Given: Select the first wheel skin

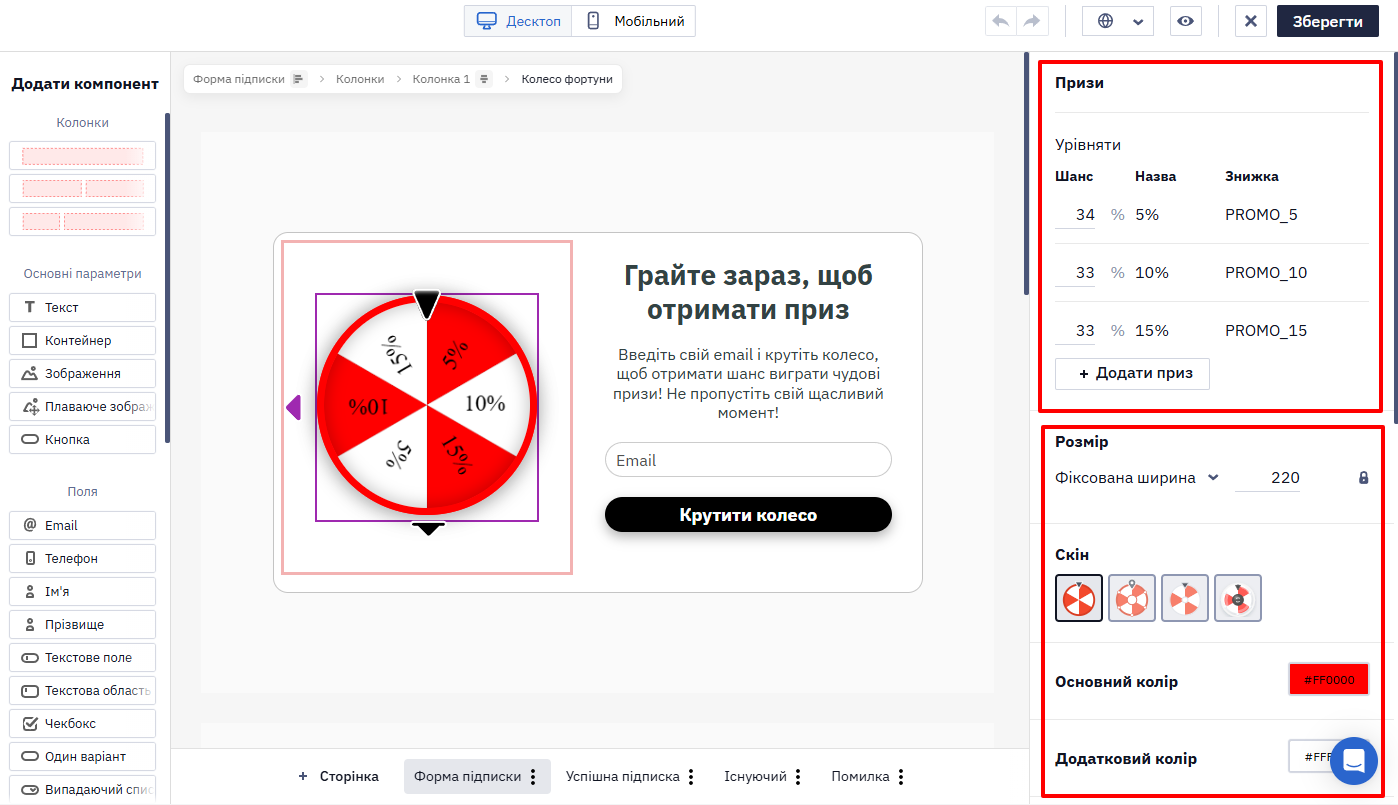Looking at the screenshot, I should point(1079,598).
